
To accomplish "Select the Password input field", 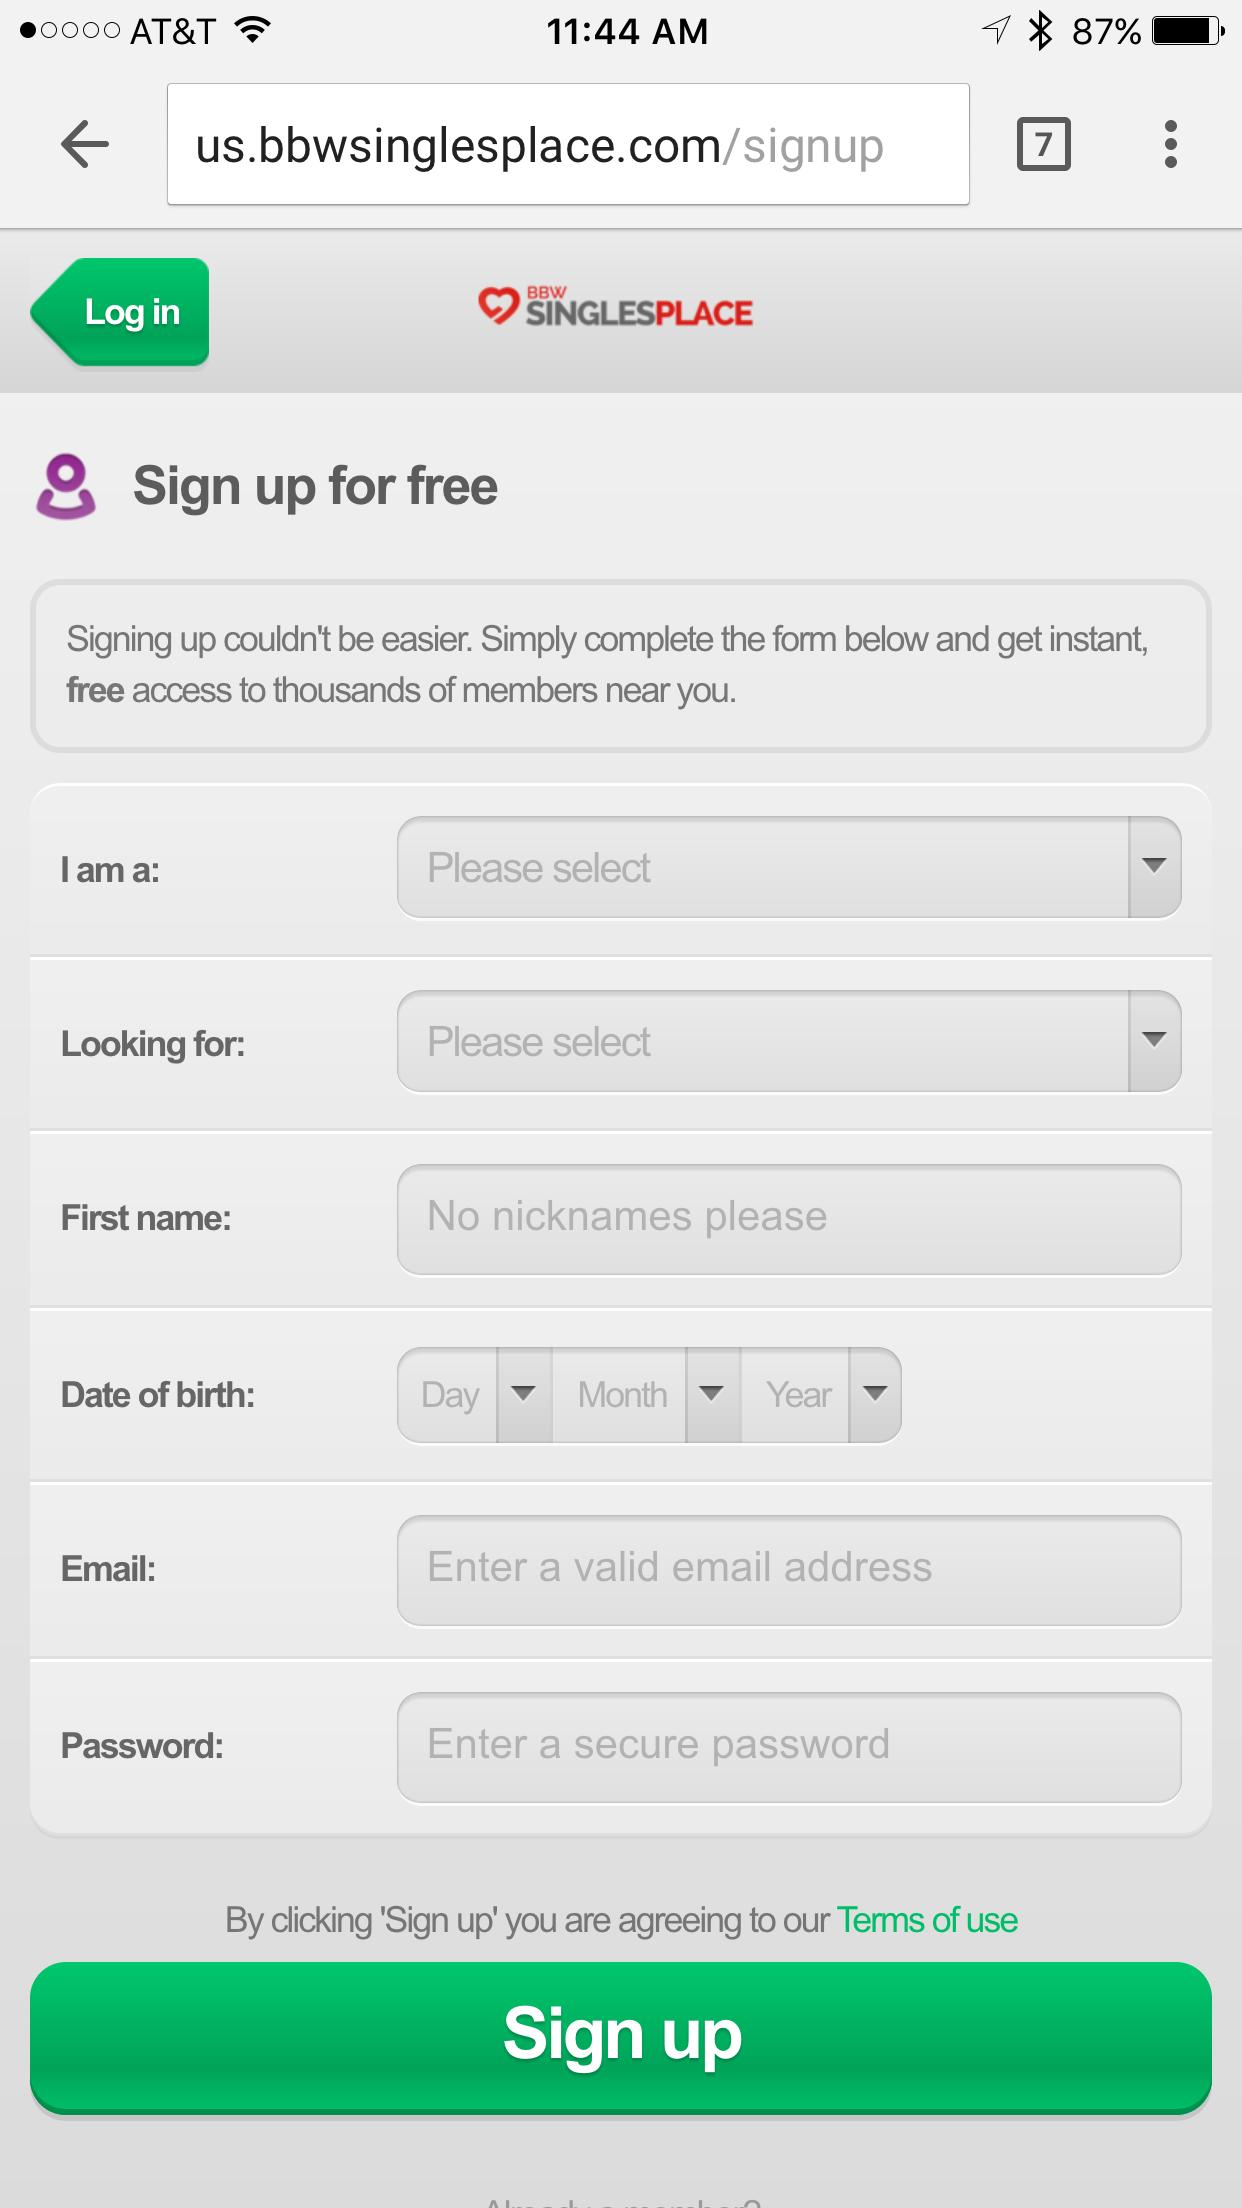I will point(788,1746).
